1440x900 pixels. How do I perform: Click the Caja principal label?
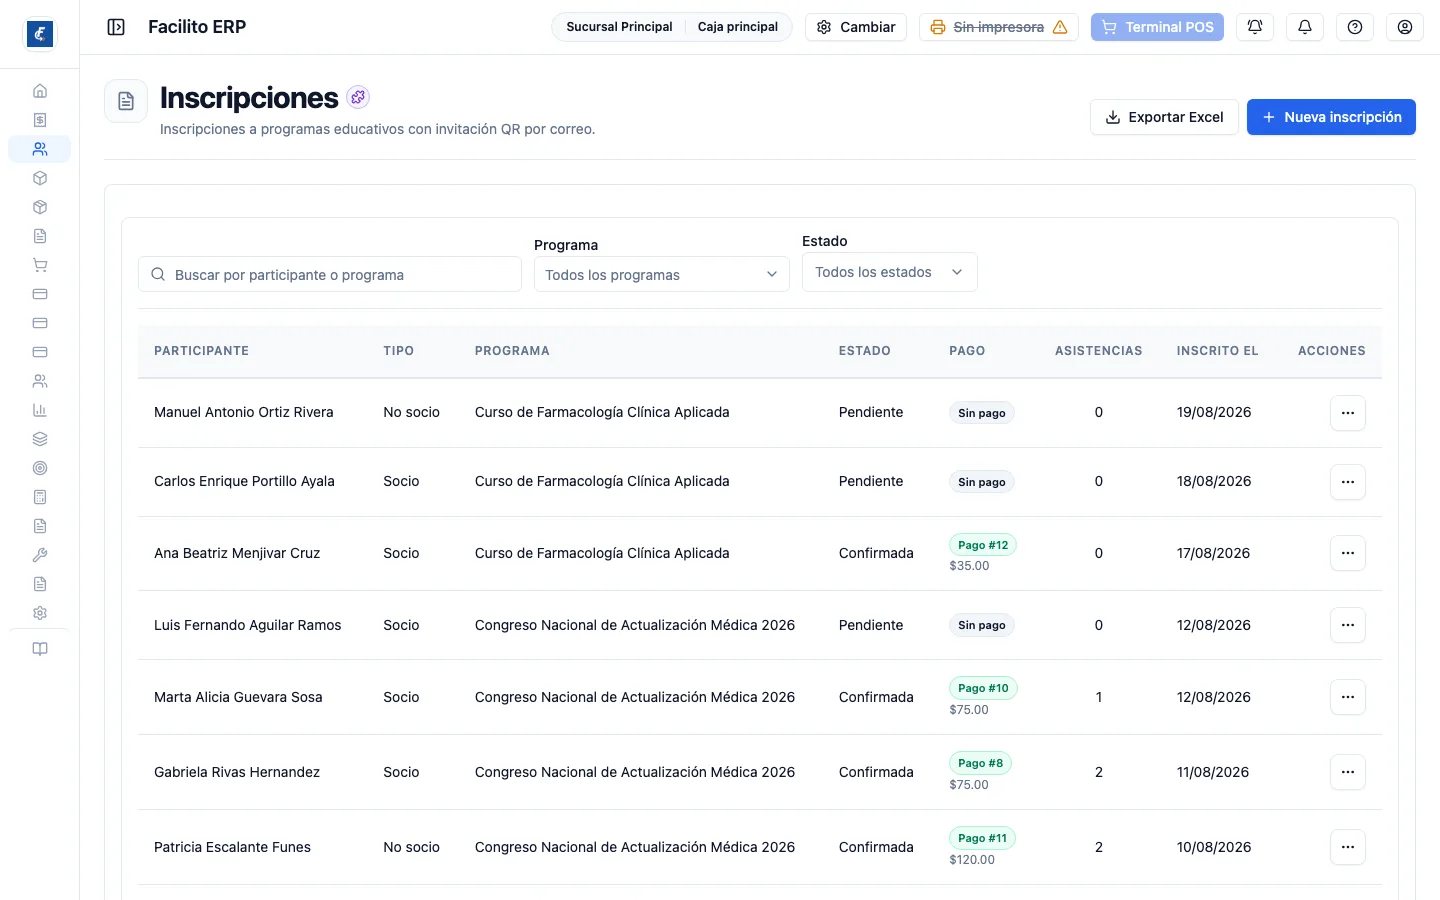tap(738, 27)
